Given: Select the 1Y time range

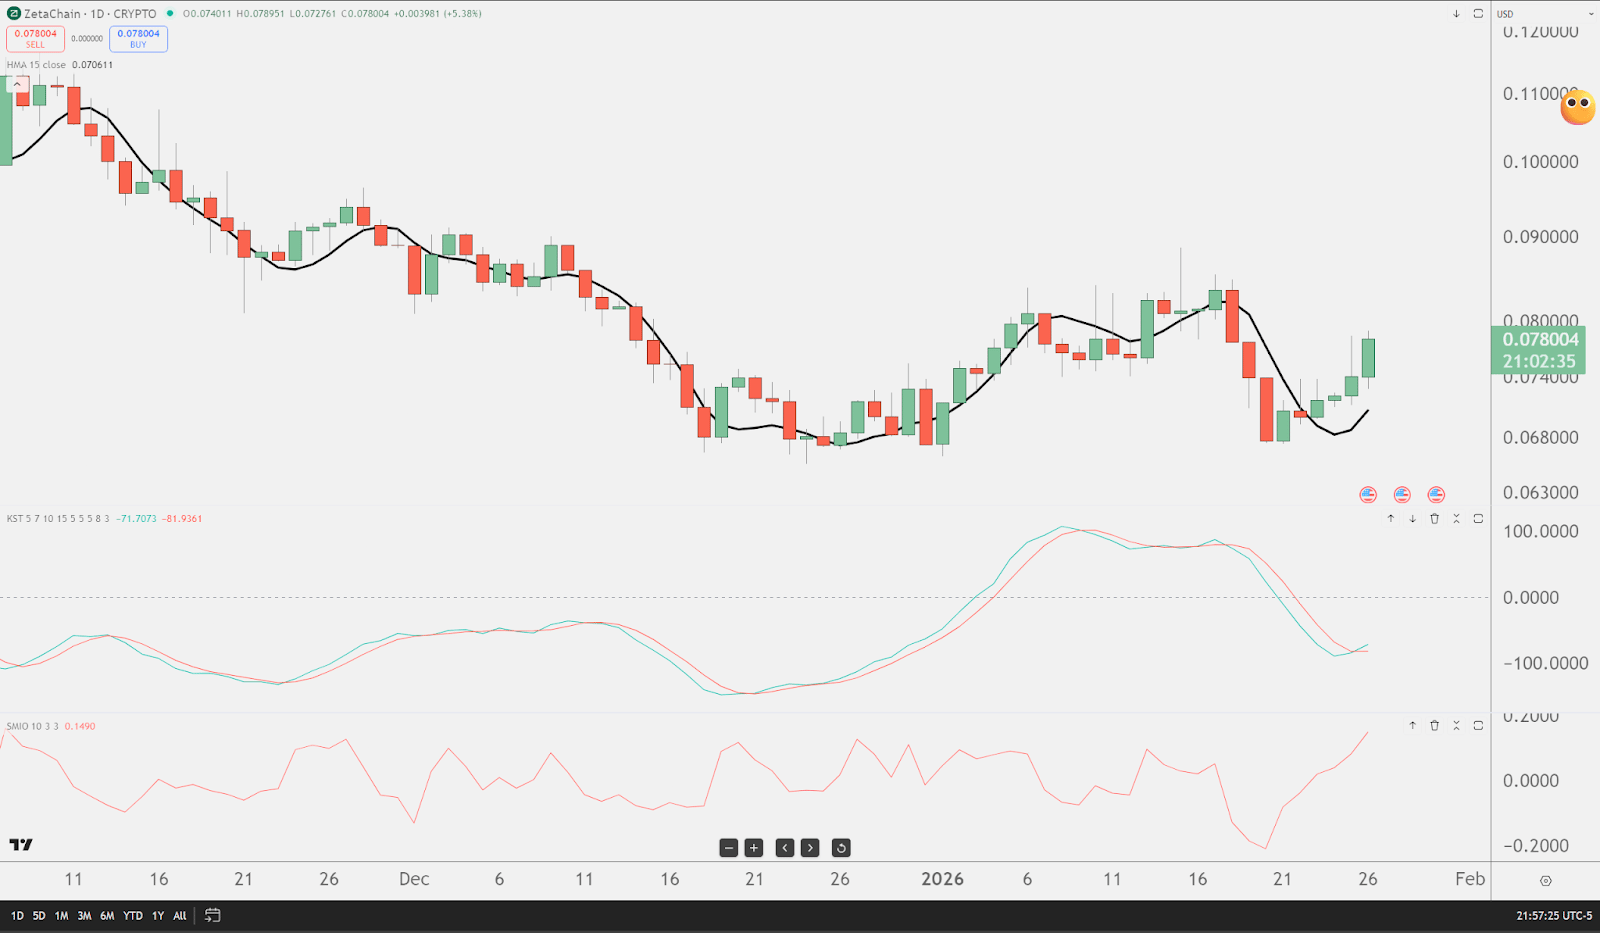Looking at the screenshot, I should [158, 916].
